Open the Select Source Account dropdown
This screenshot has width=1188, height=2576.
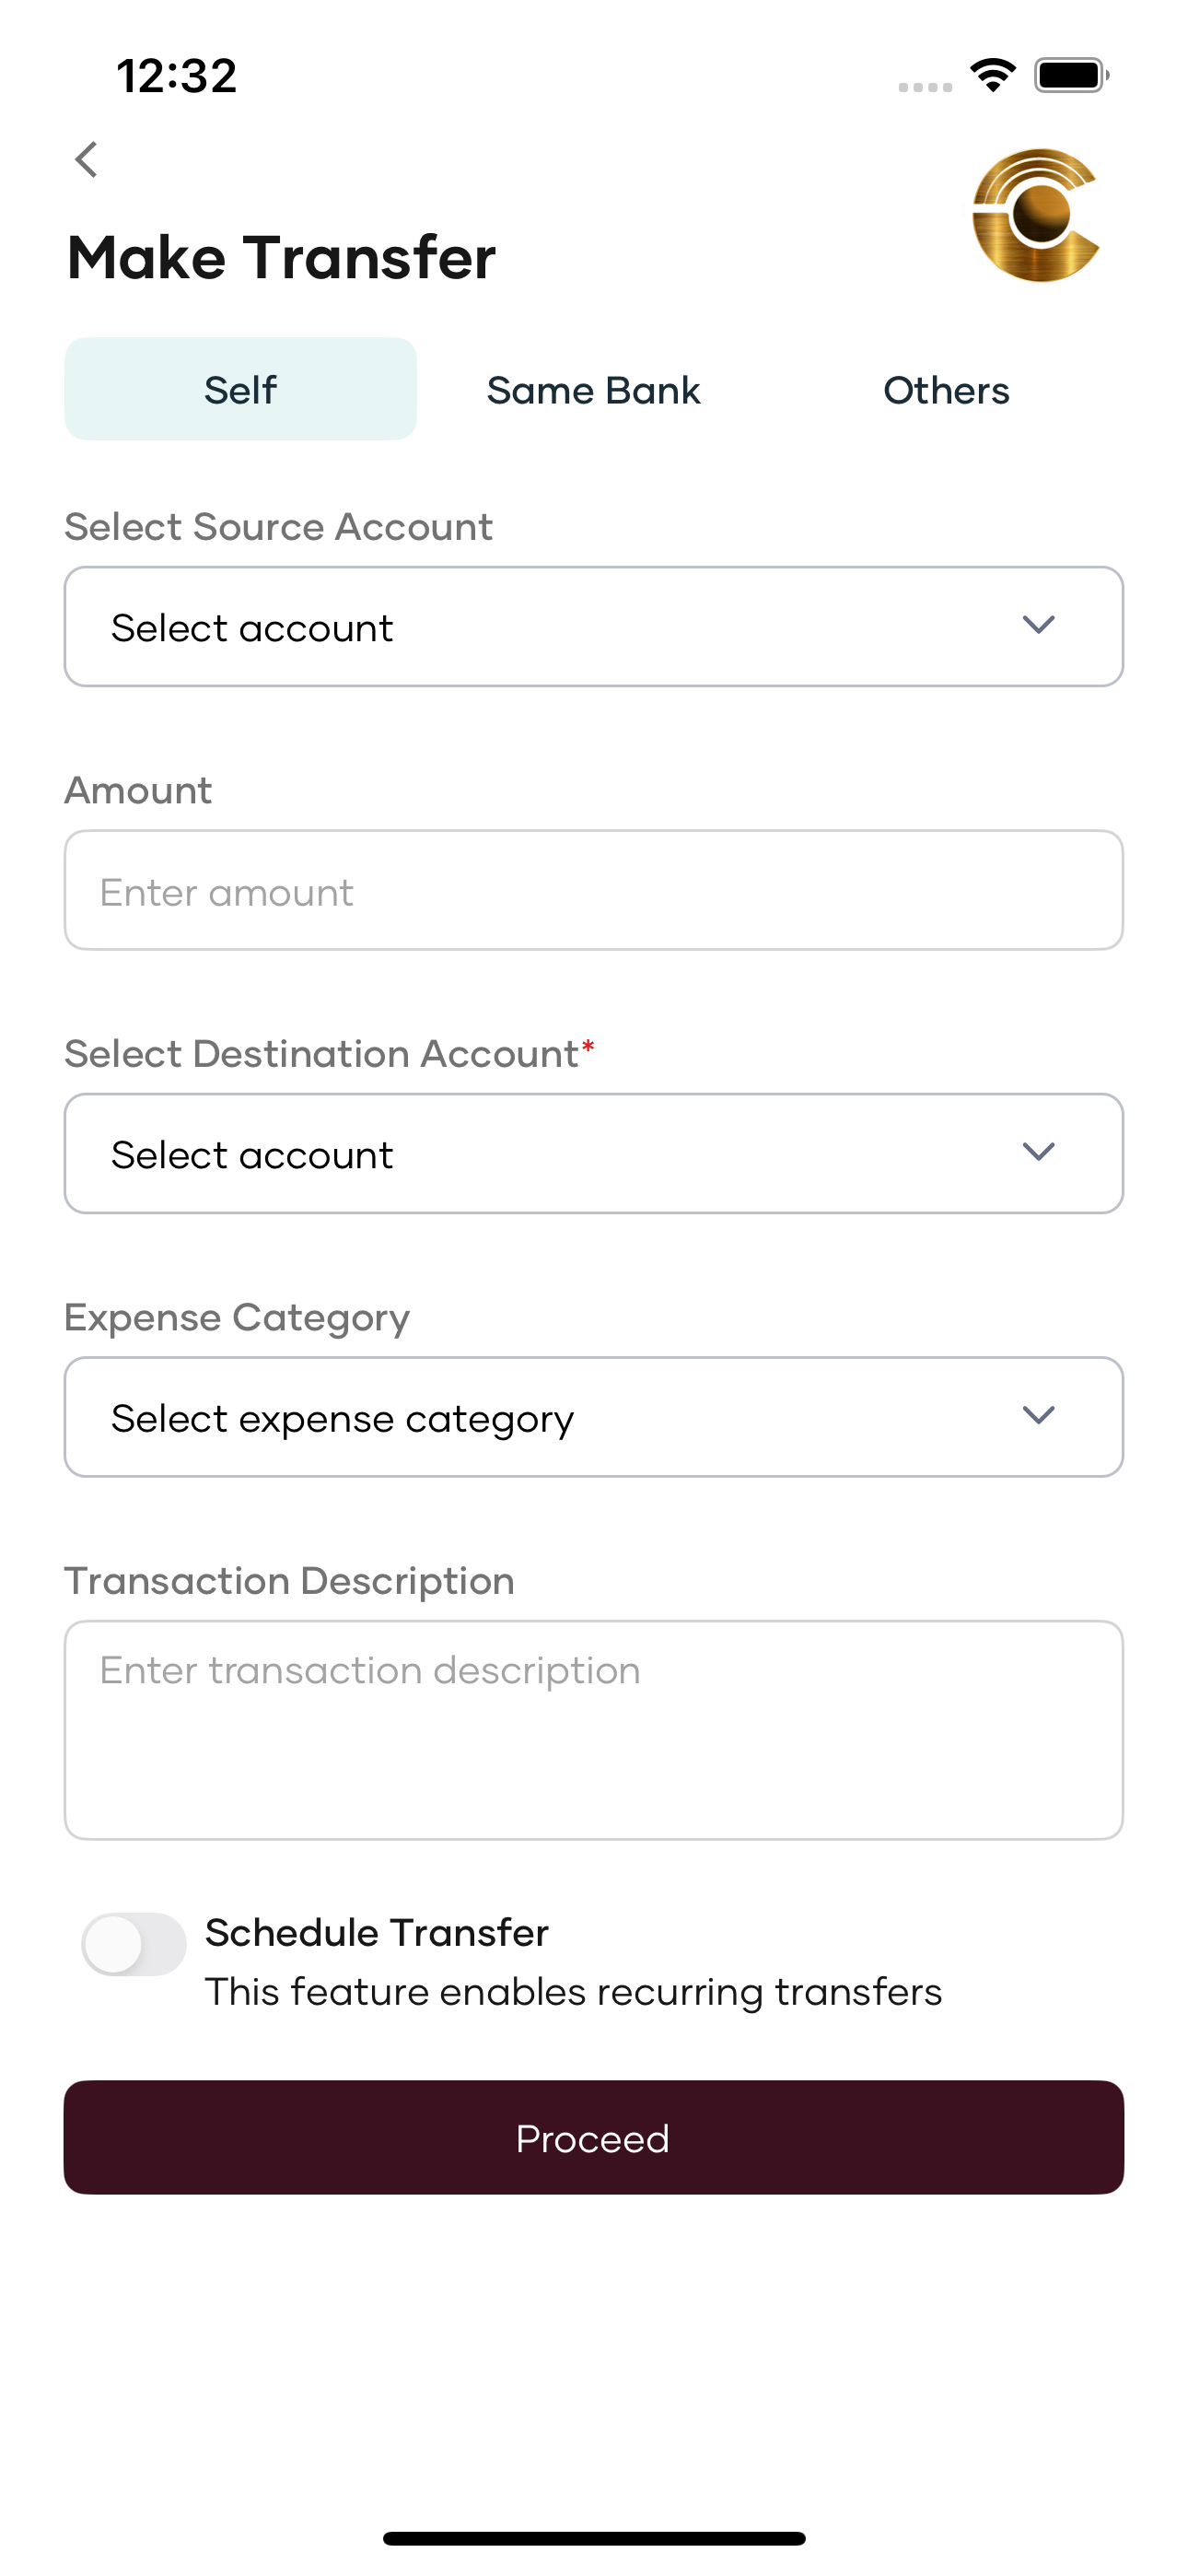(594, 627)
